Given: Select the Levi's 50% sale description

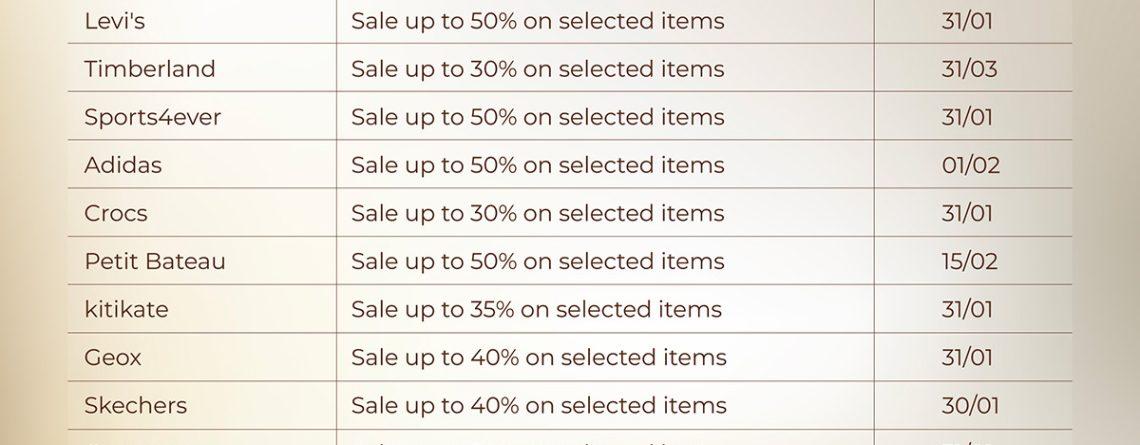Looking at the screenshot, I should point(537,21).
